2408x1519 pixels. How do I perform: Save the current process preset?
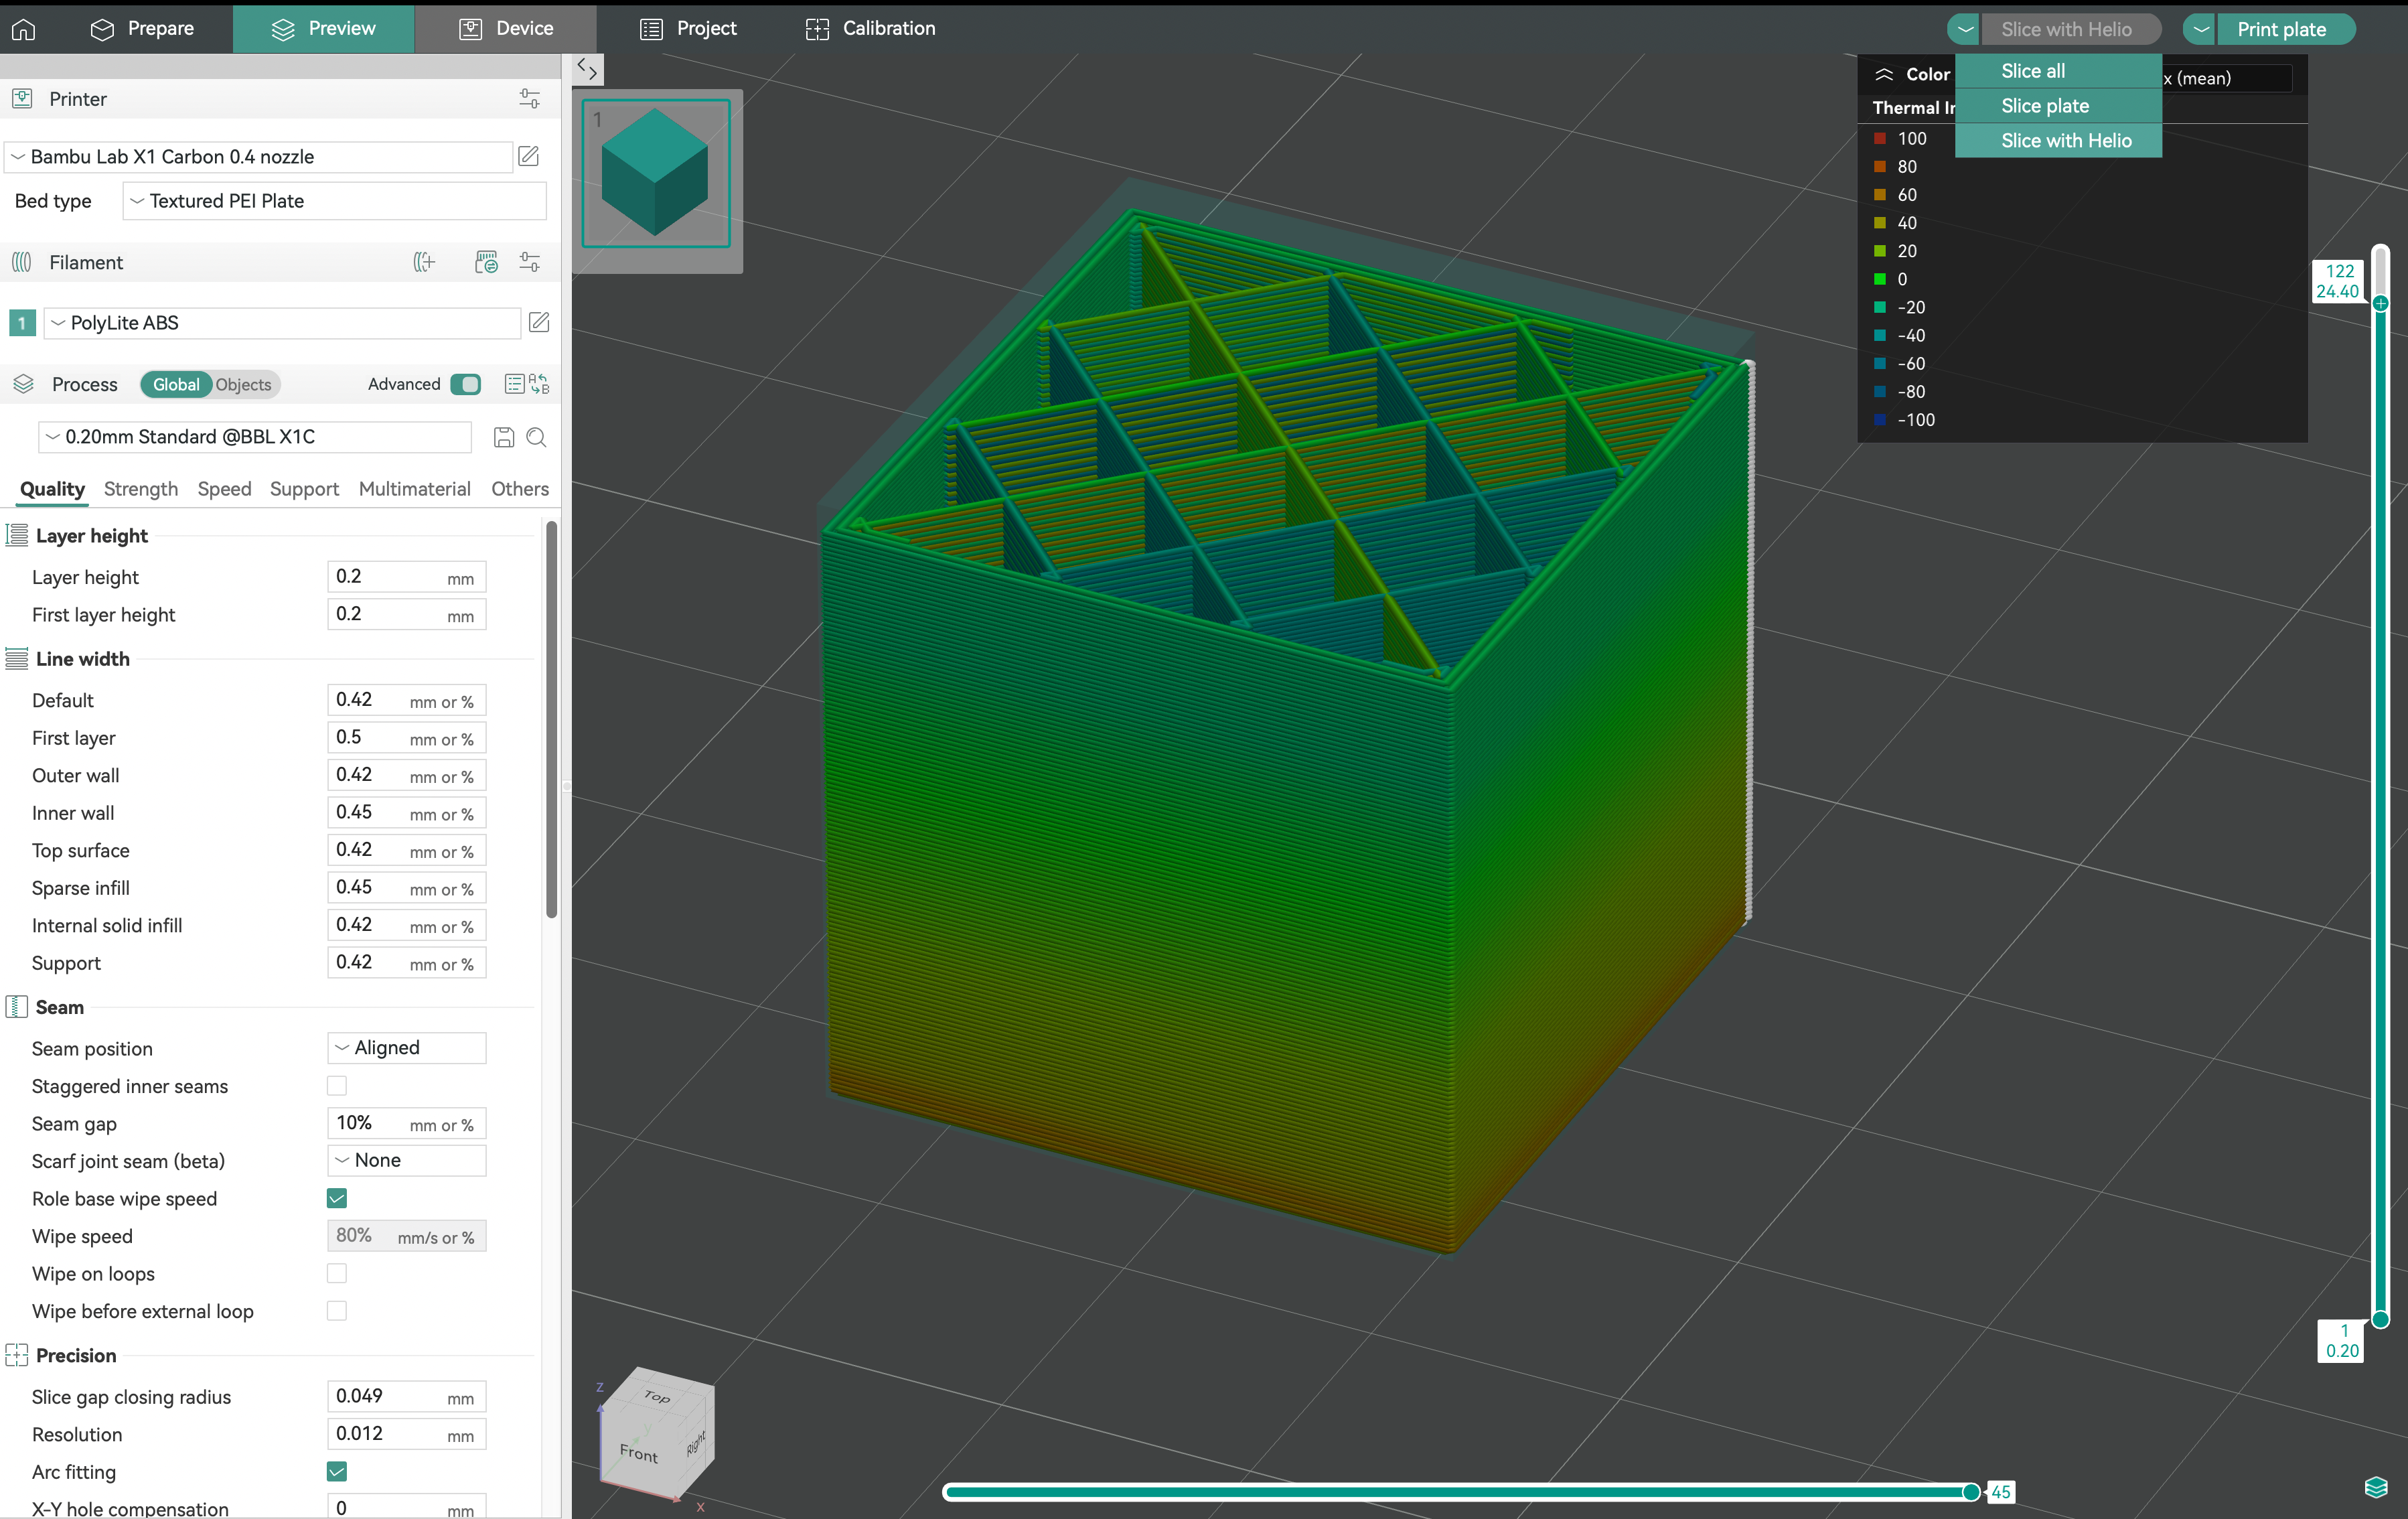point(504,437)
